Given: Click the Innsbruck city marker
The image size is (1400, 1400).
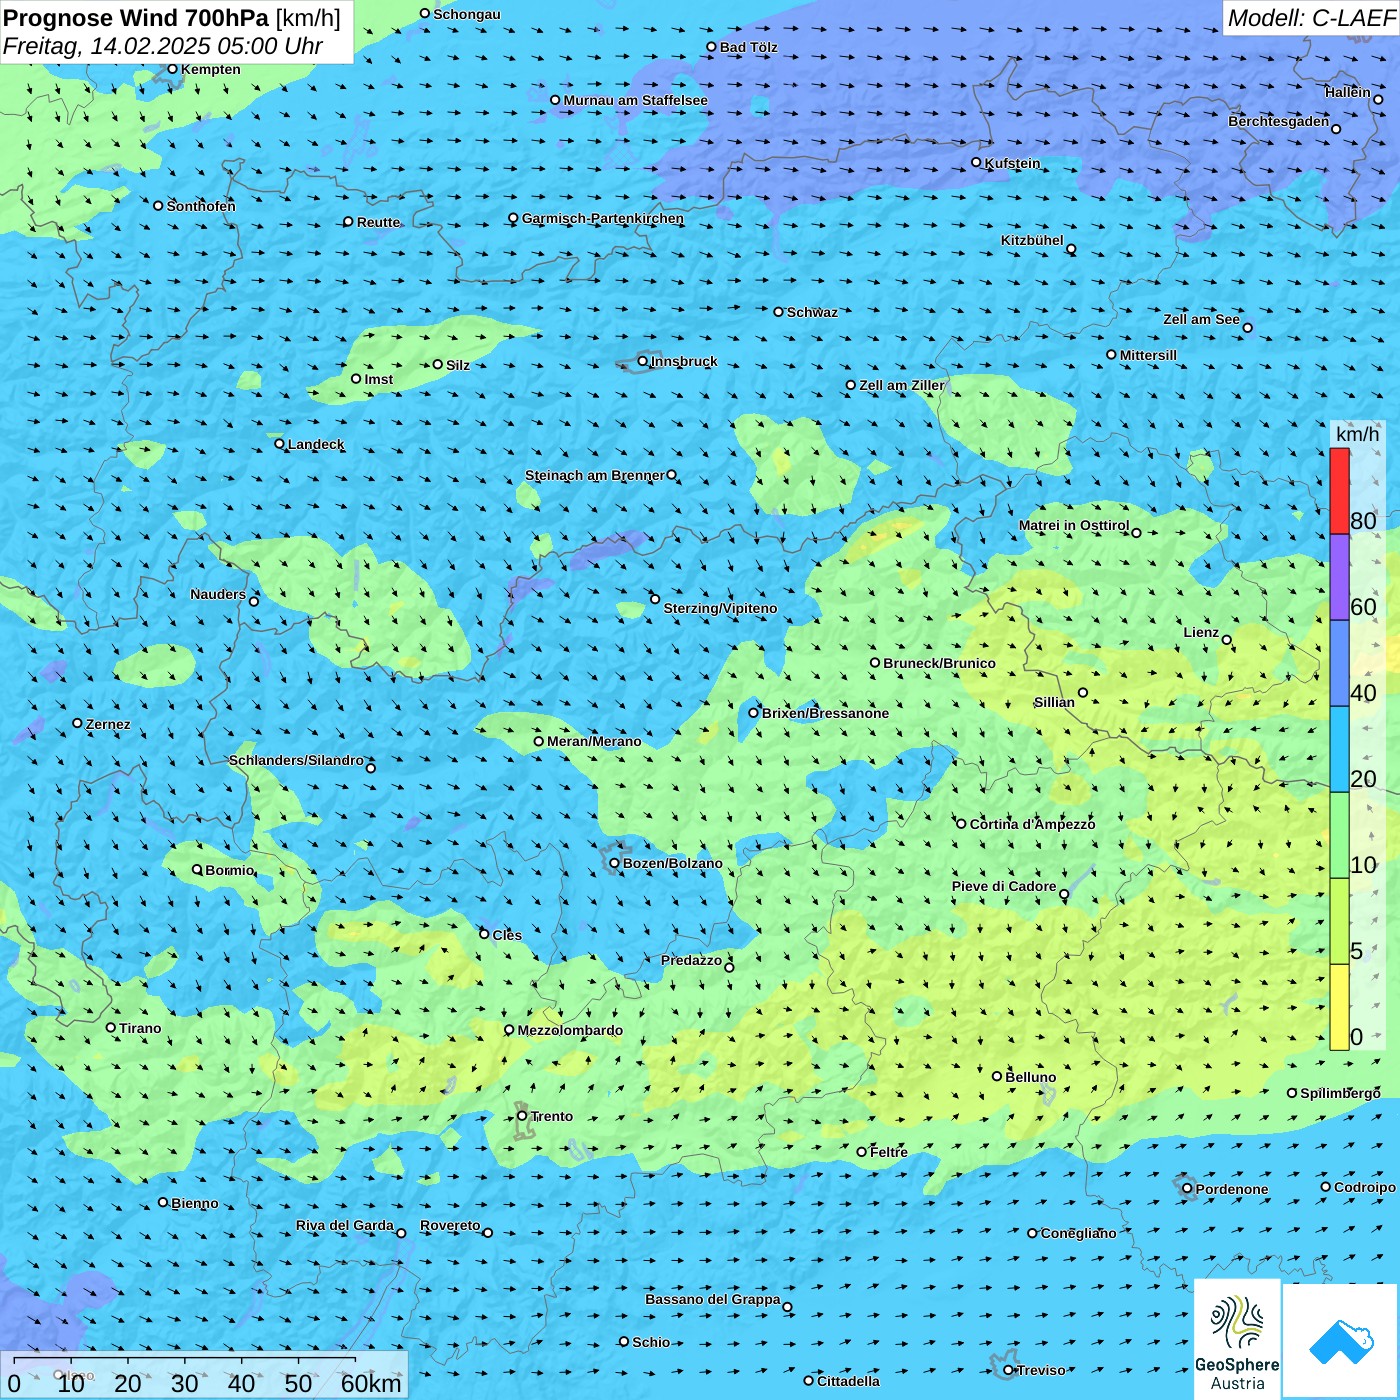Looking at the screenshot, I should pyautogui.click(x=643, y=361).
